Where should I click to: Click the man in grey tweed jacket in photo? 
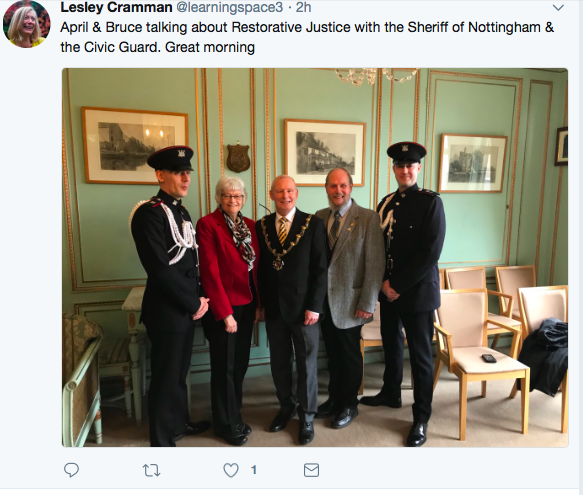(348, 296)
